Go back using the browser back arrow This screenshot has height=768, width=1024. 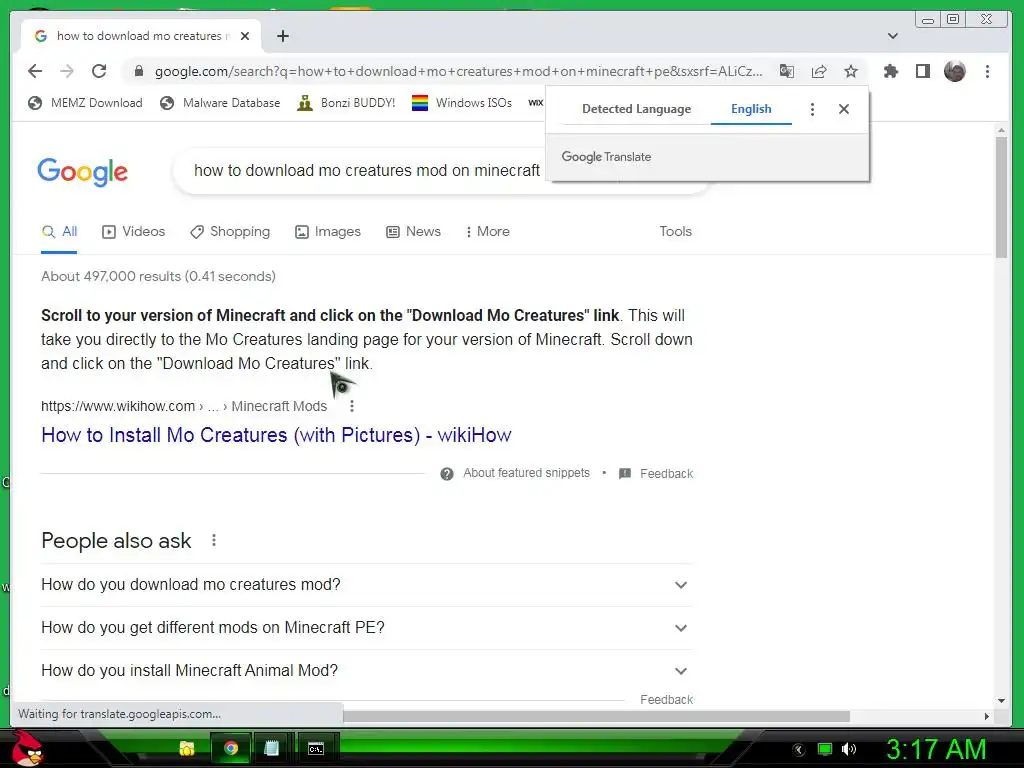point(35,71)
